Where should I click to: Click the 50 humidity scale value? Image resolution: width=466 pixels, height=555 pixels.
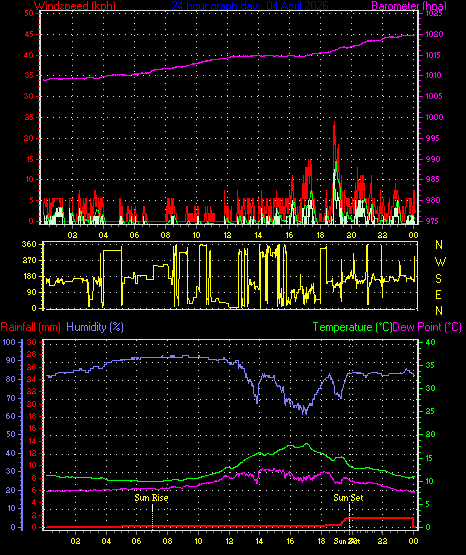[x=11, y=434]
